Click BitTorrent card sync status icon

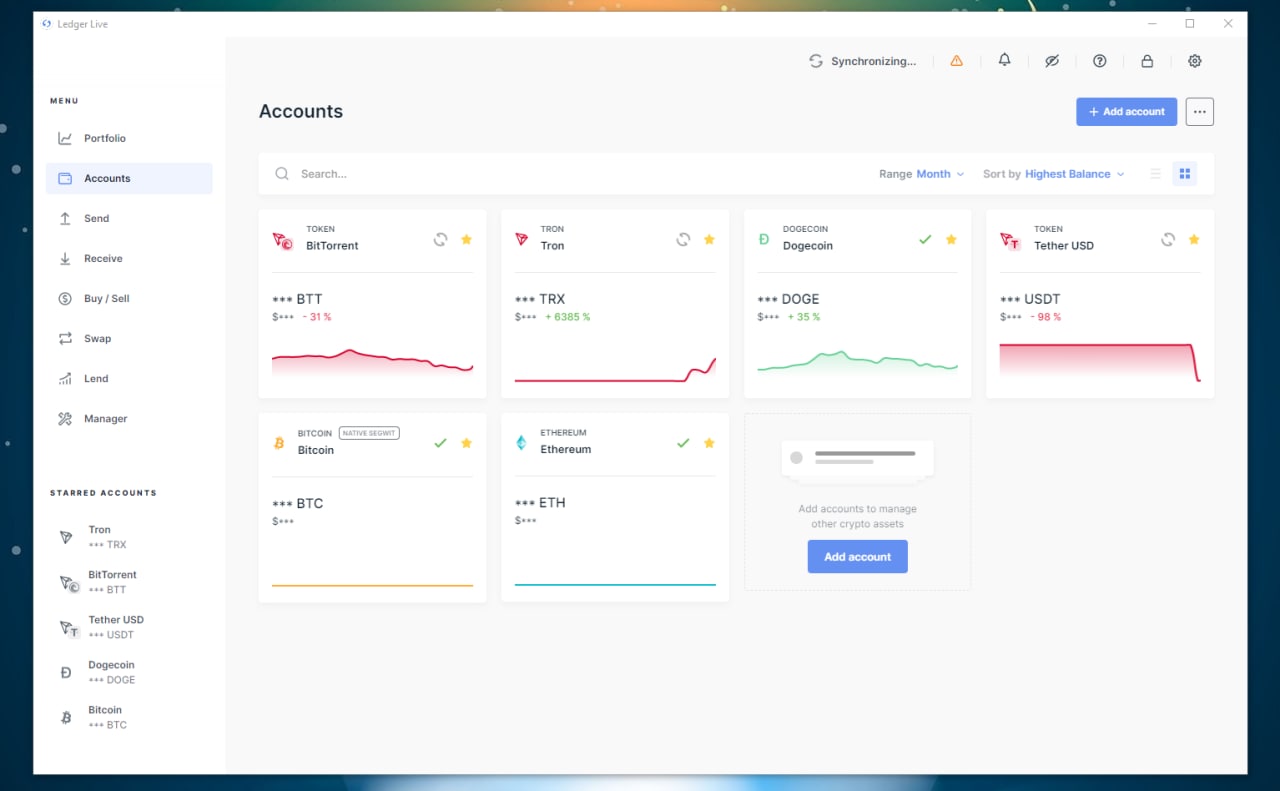coord(440,239)
